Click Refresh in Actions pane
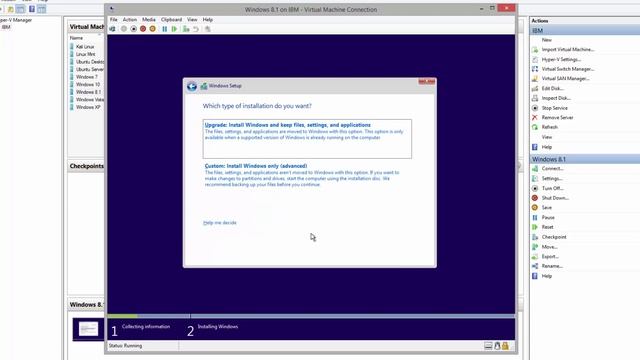The height and width of the screenshot is (360, 640). pos(549,127)
